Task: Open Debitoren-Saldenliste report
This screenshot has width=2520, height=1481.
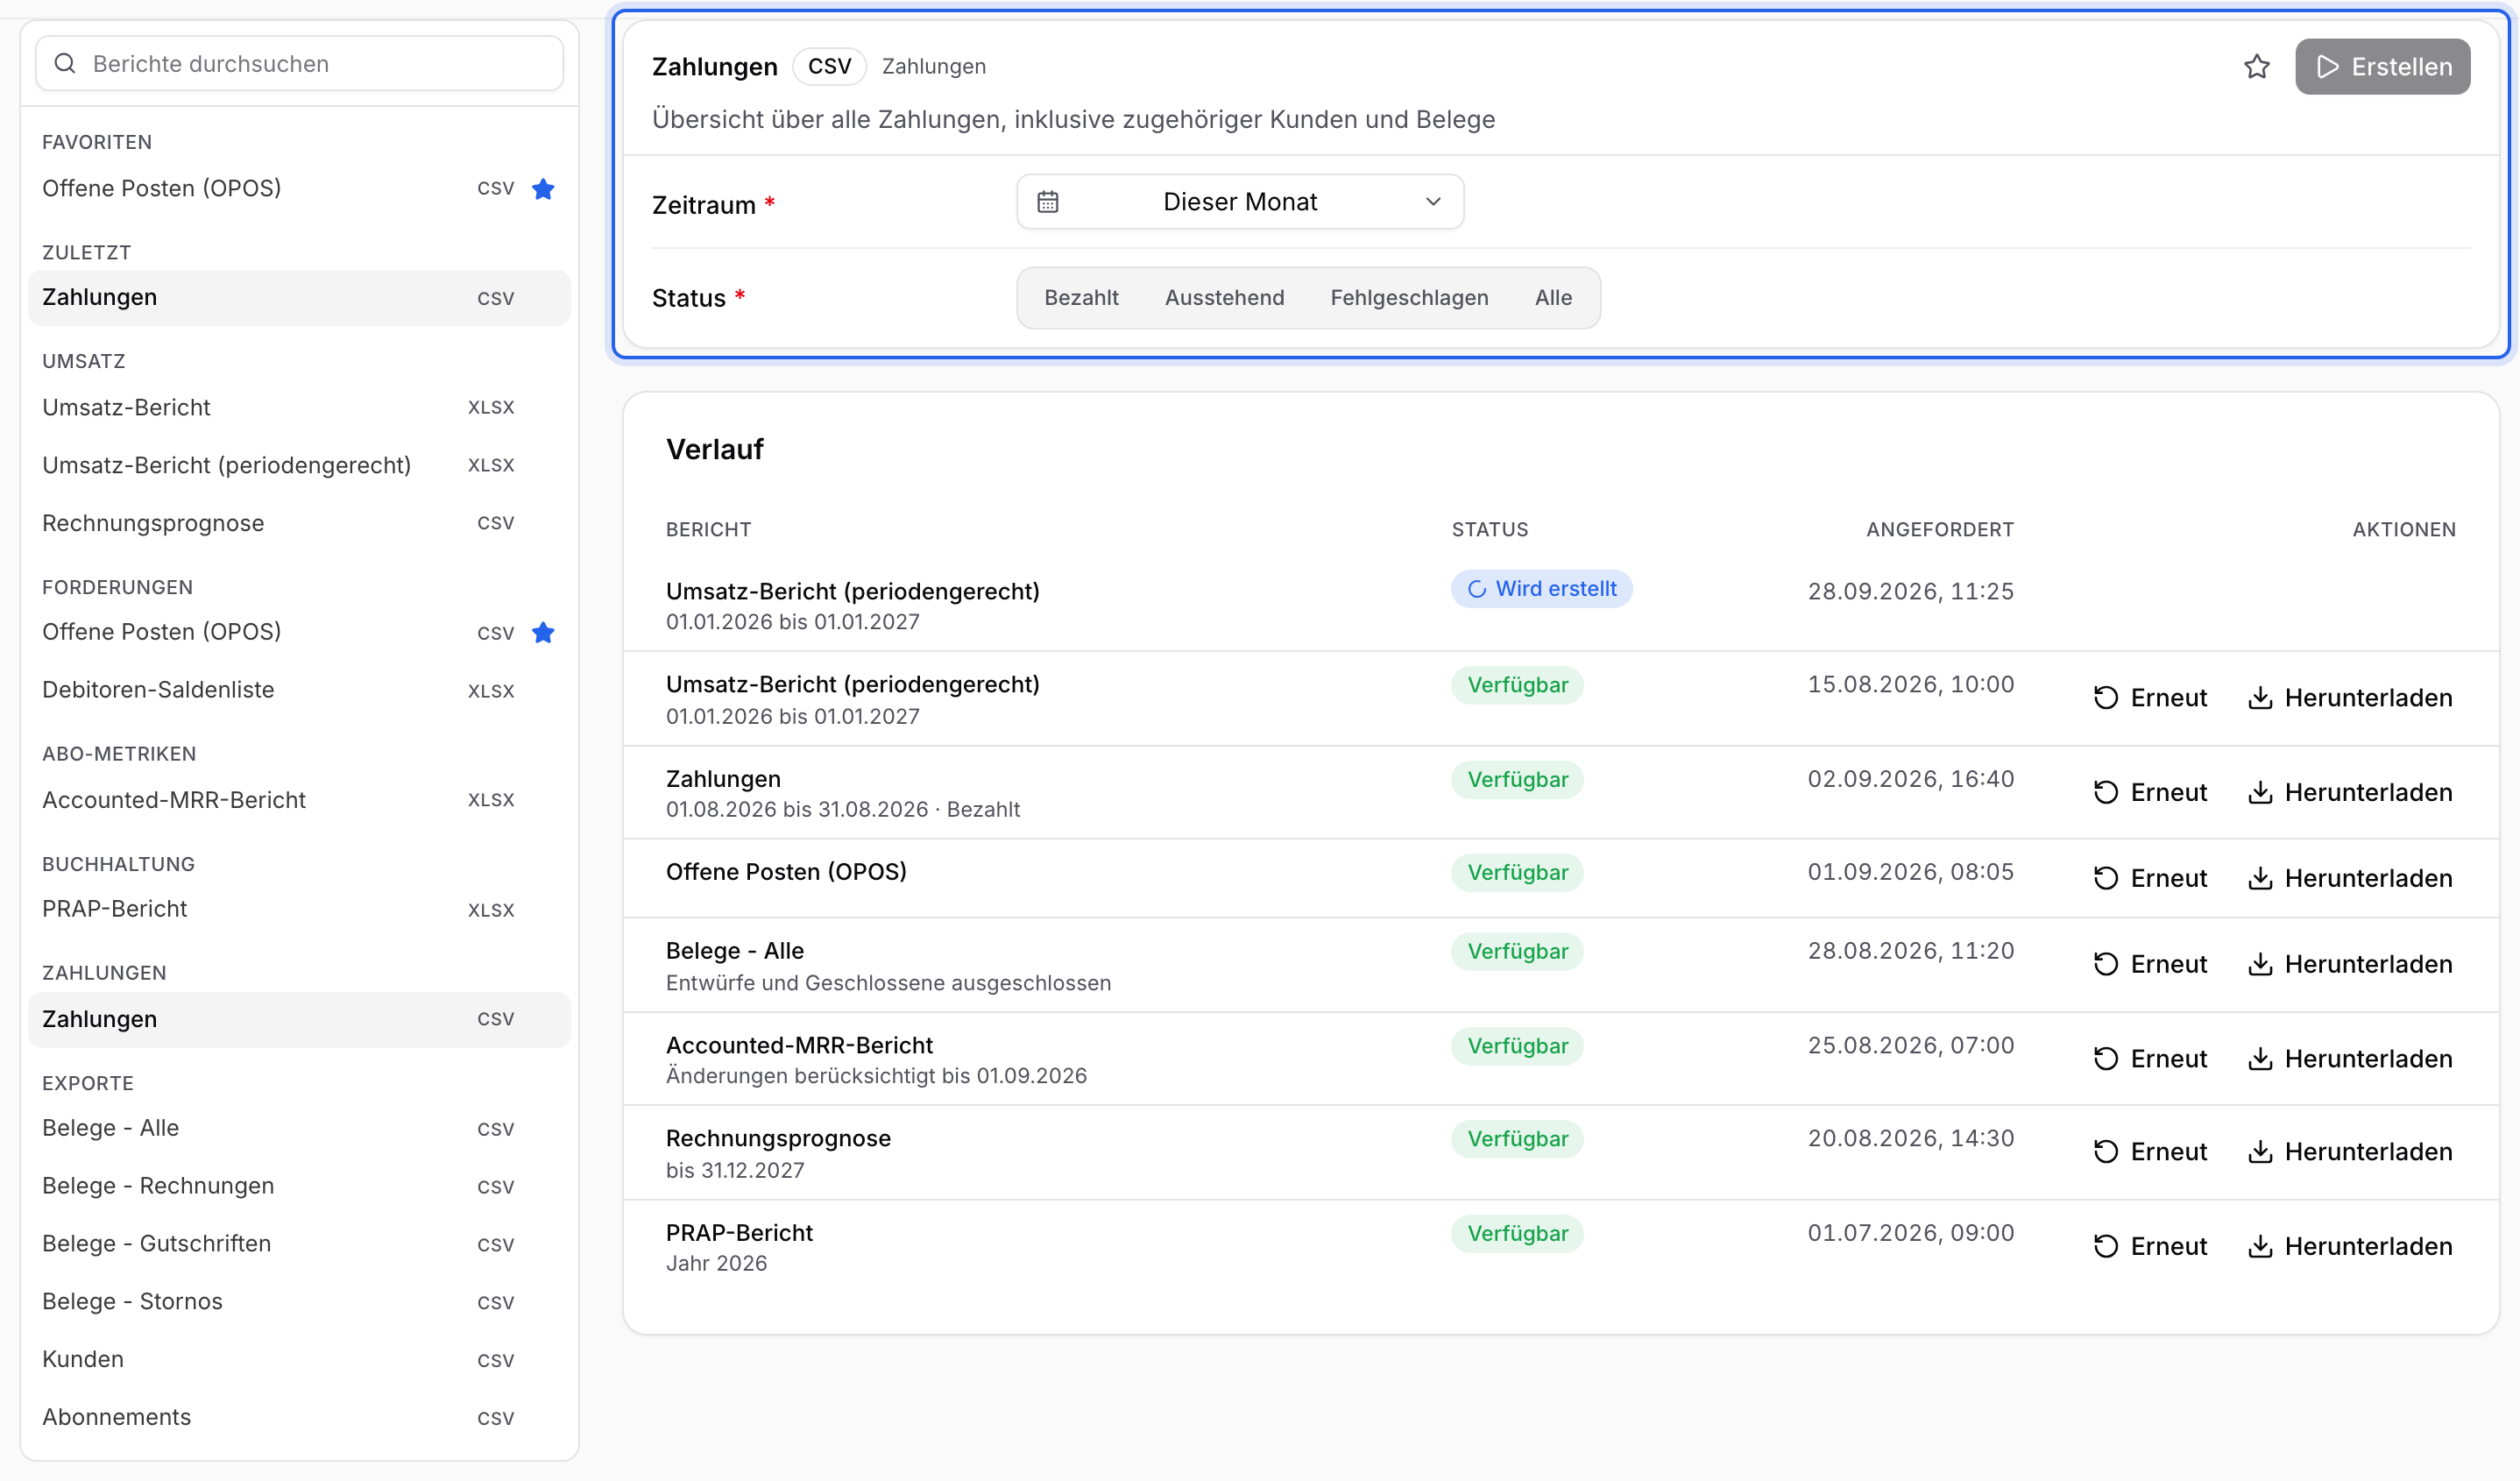Action: coord(299,691)
